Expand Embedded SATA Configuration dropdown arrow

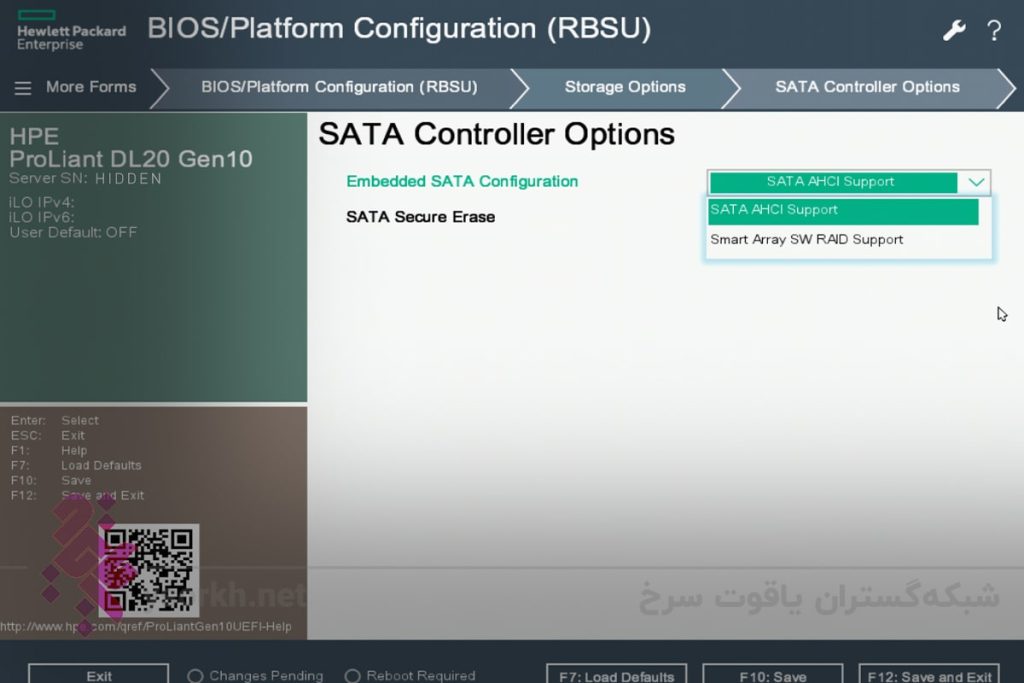click(976, 182)
